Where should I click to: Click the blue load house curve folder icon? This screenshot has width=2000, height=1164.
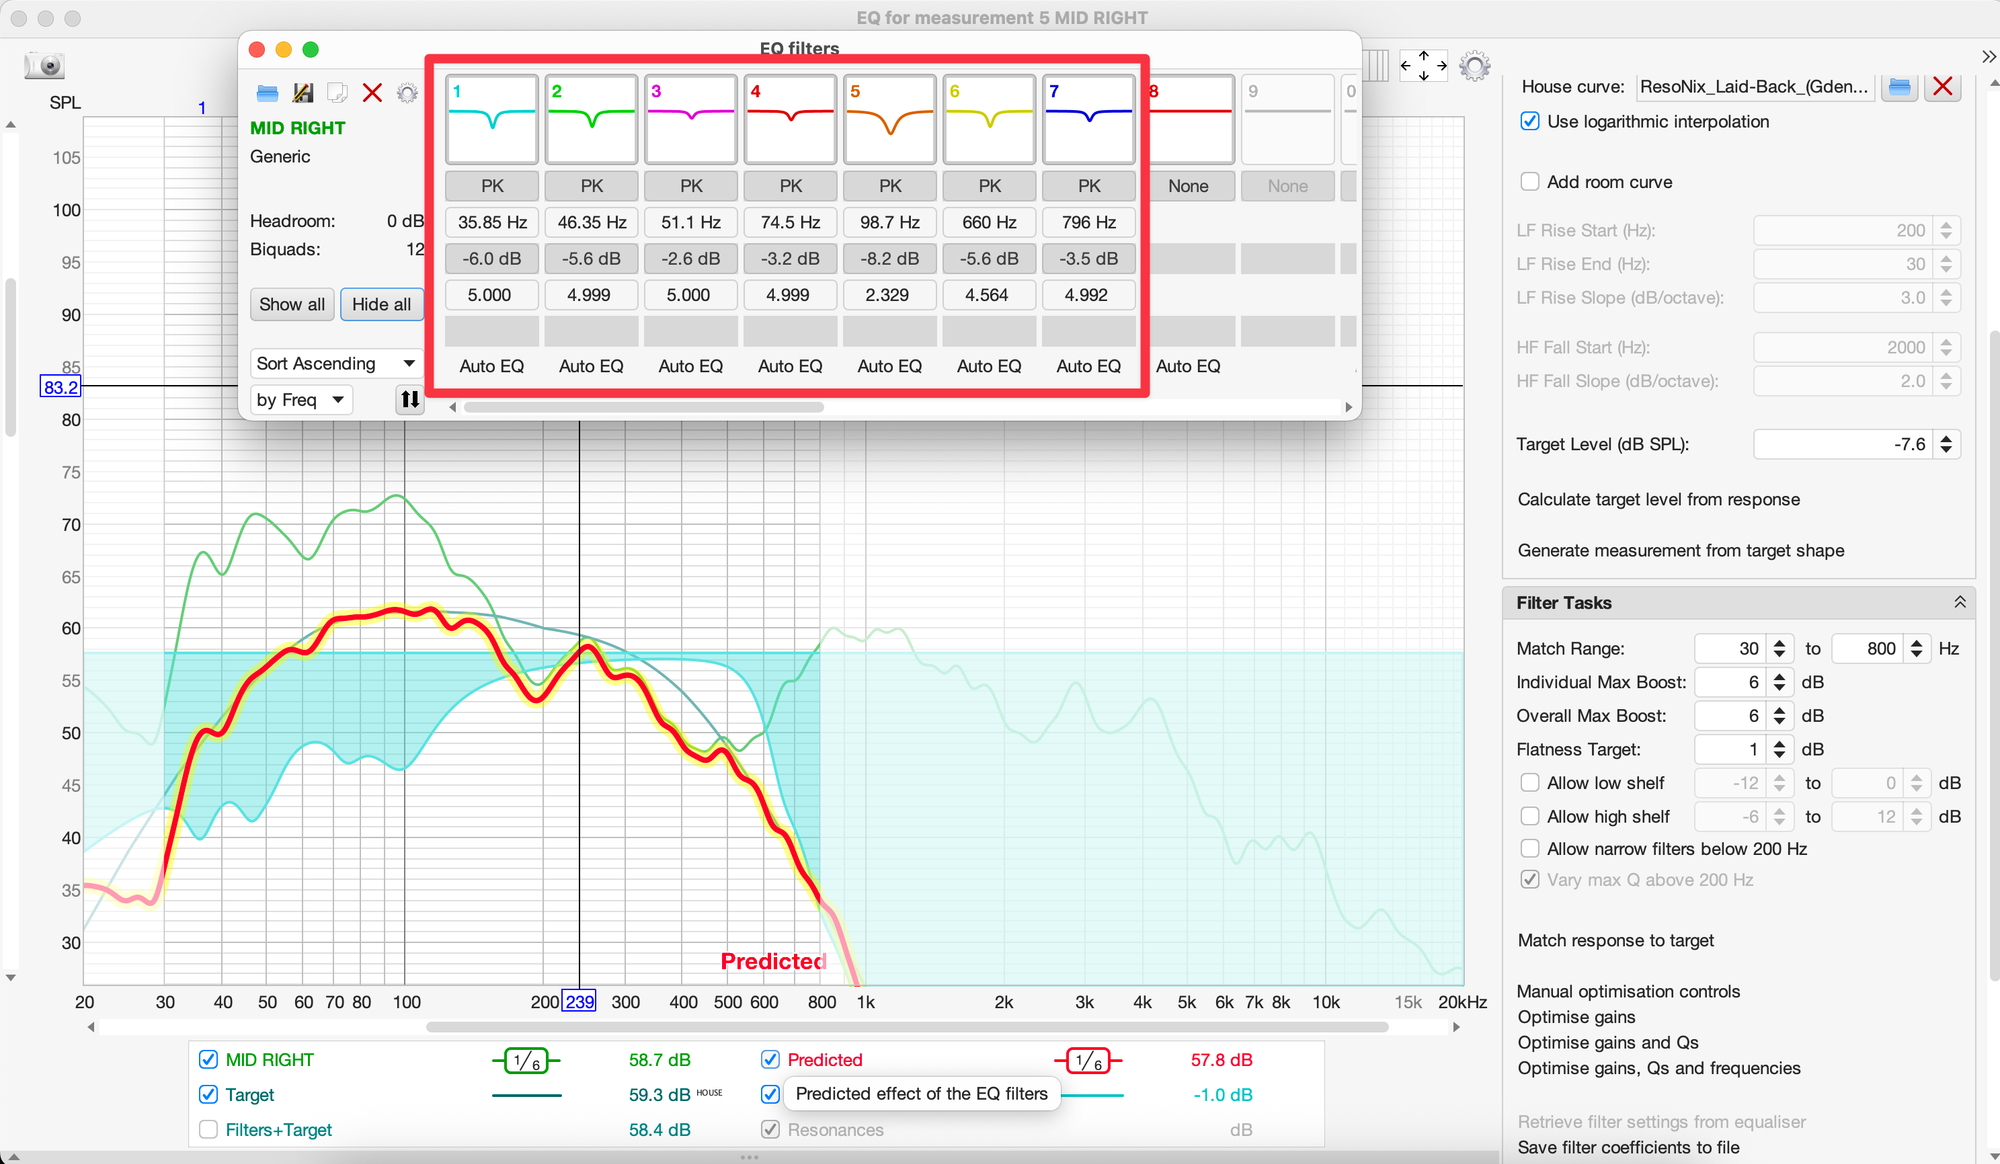pos(1899,87)
